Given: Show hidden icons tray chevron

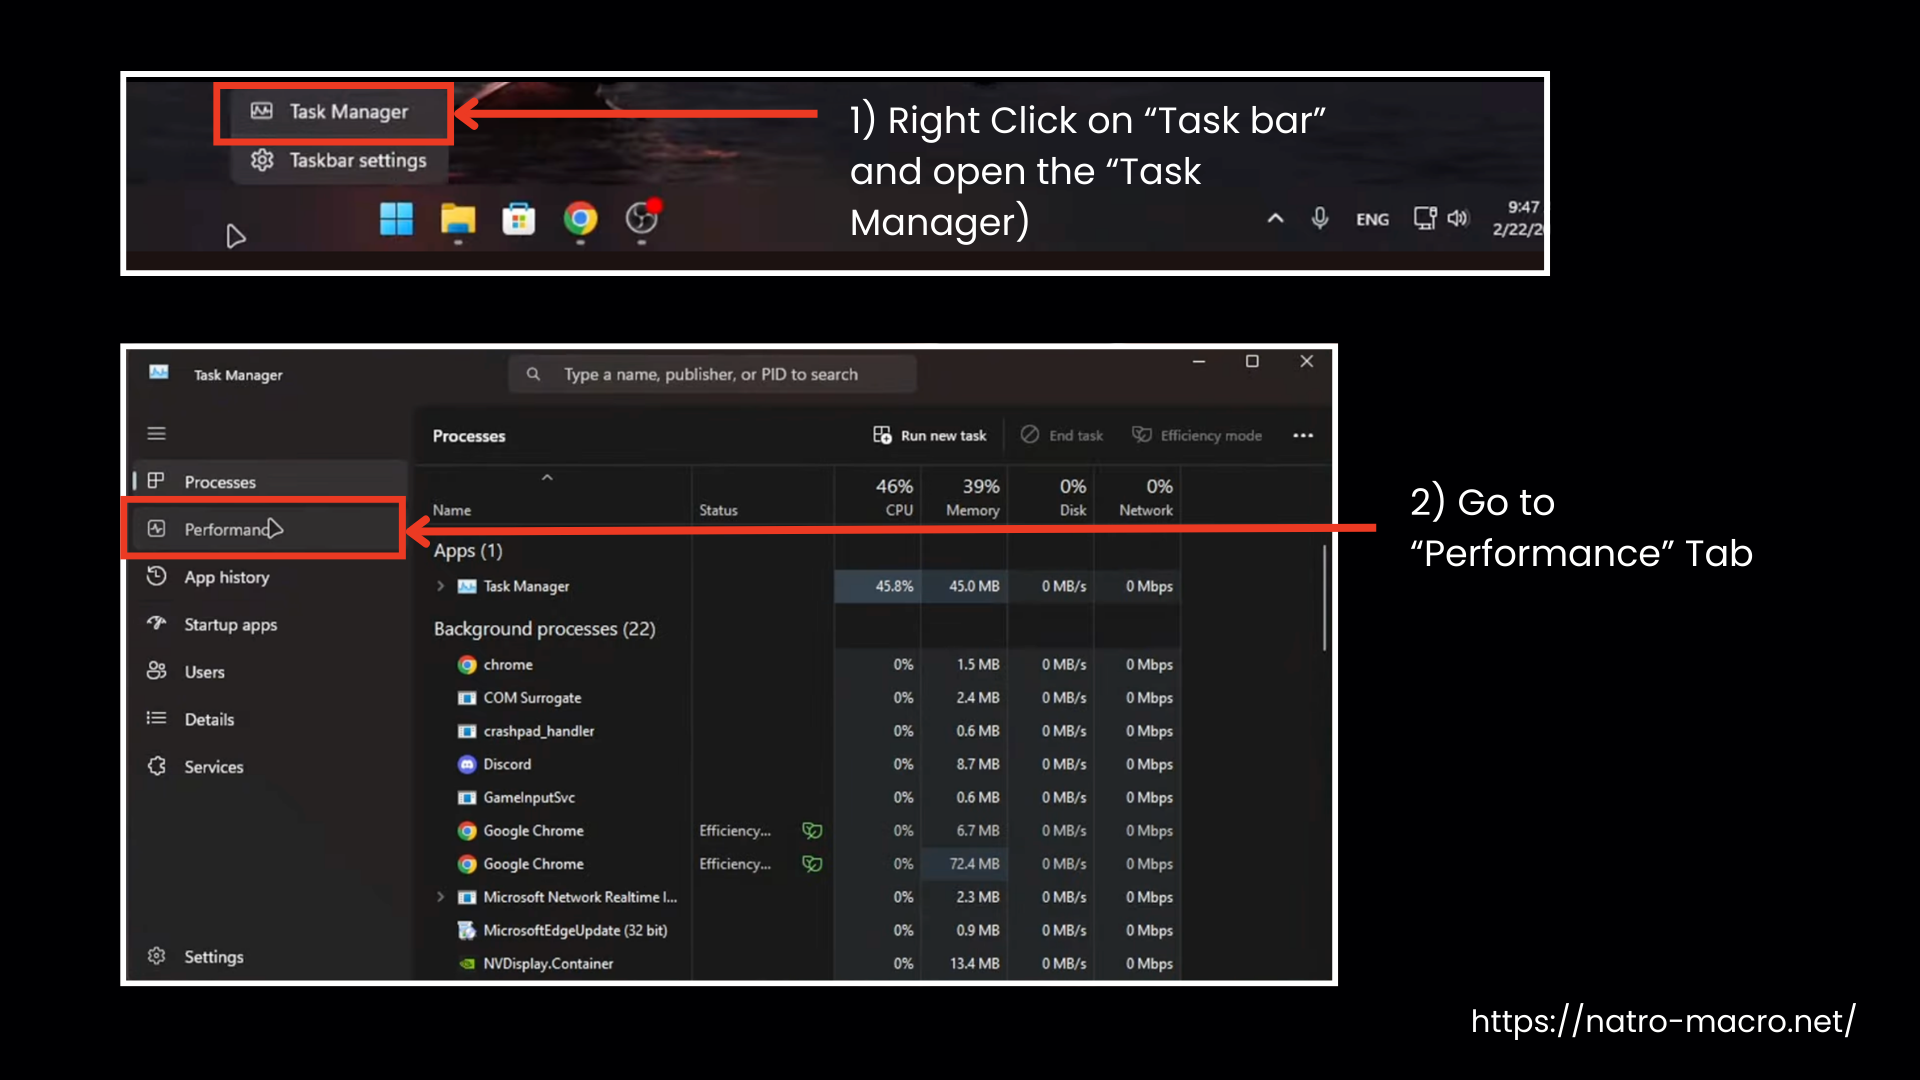Looking at the screenshot, I should (1275, 218).
